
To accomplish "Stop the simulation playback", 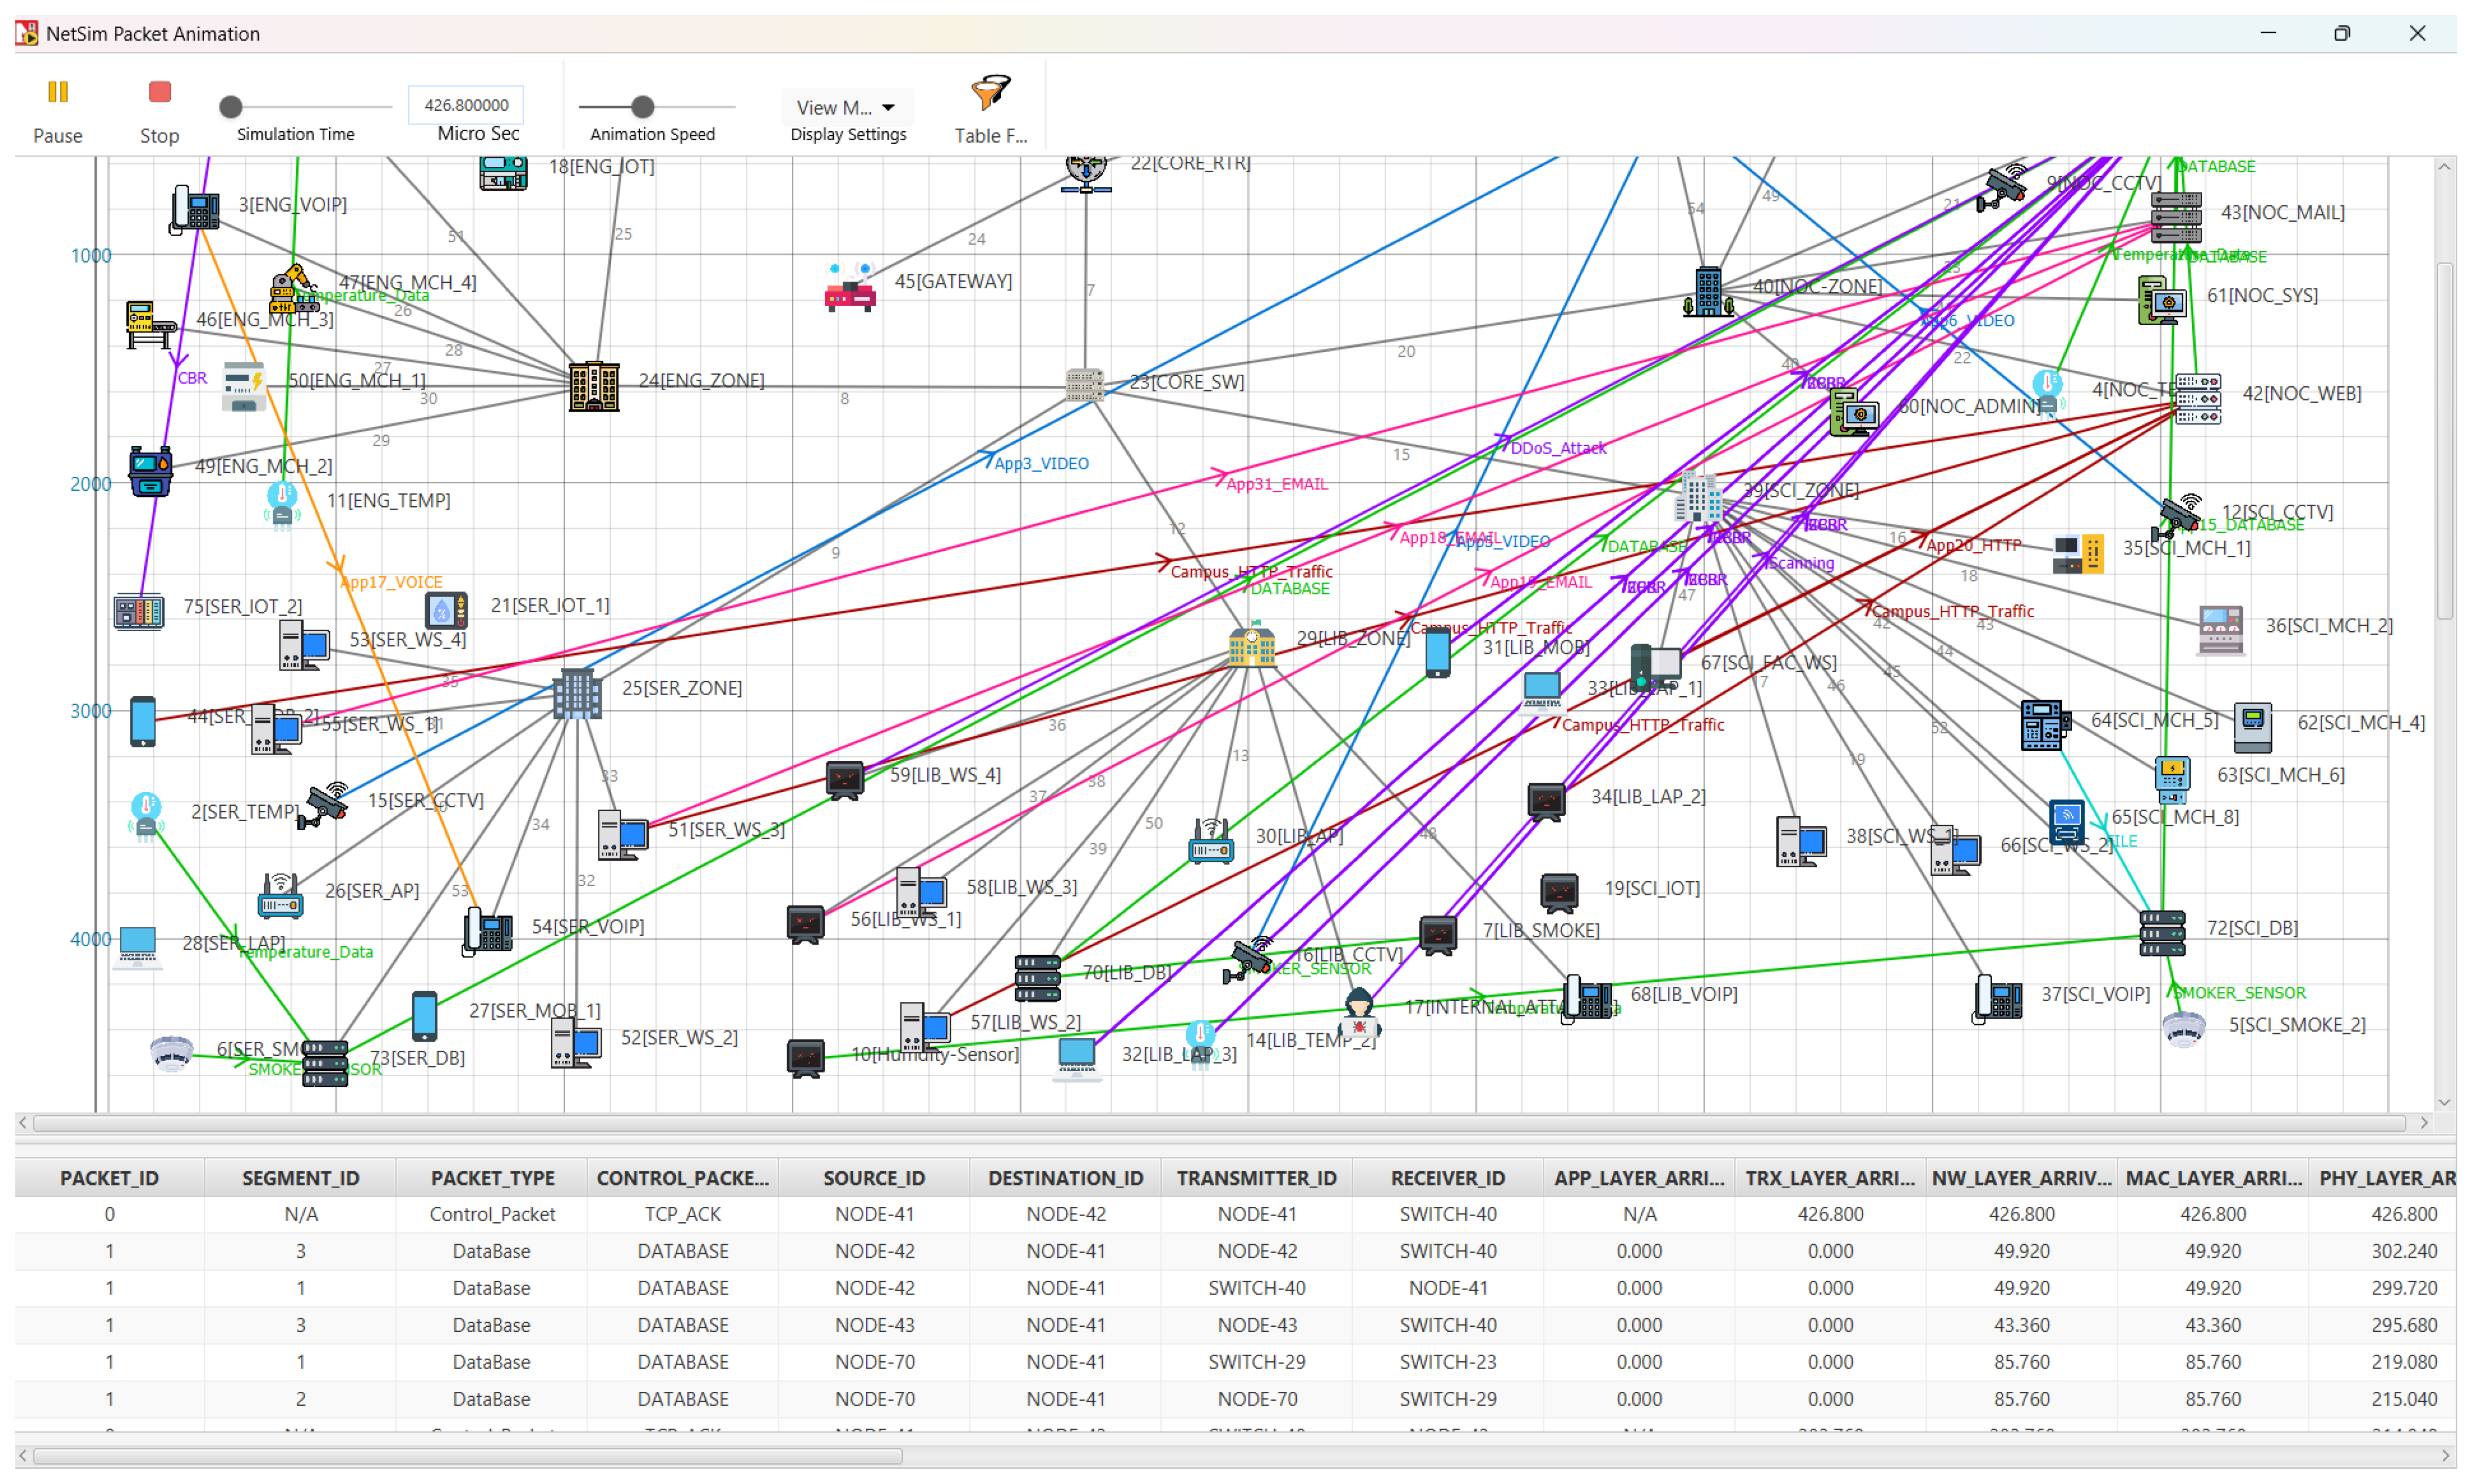I will (x=160, y=93).
